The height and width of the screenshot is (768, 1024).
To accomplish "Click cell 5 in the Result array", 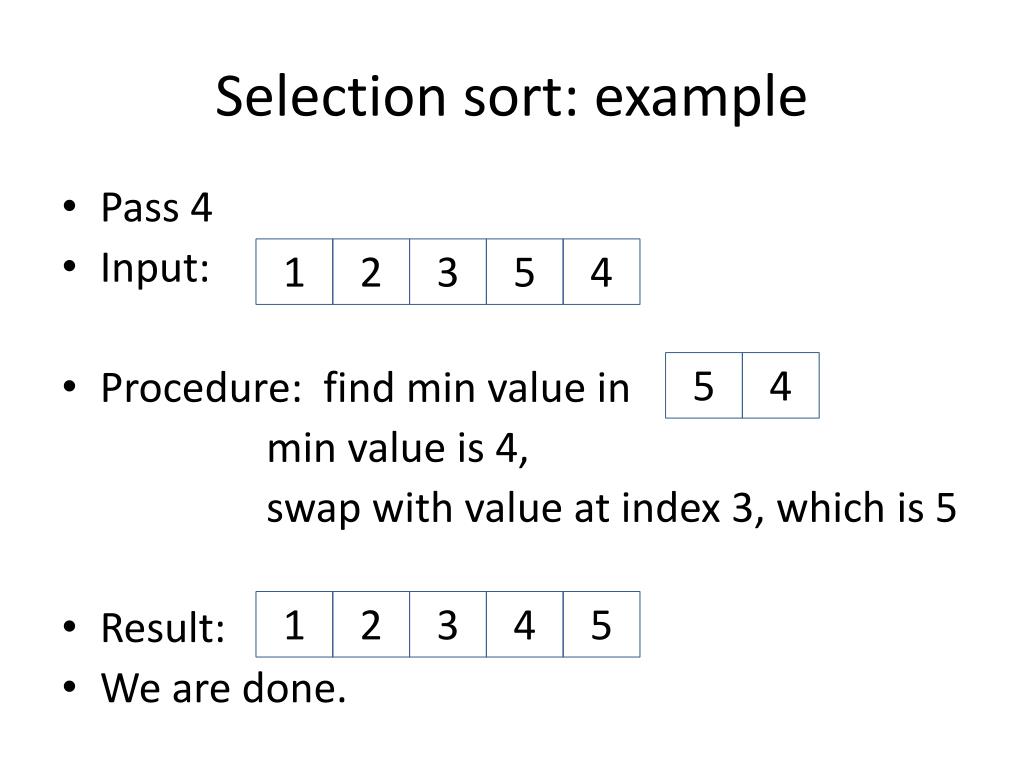I will click(x=601, y=625).
